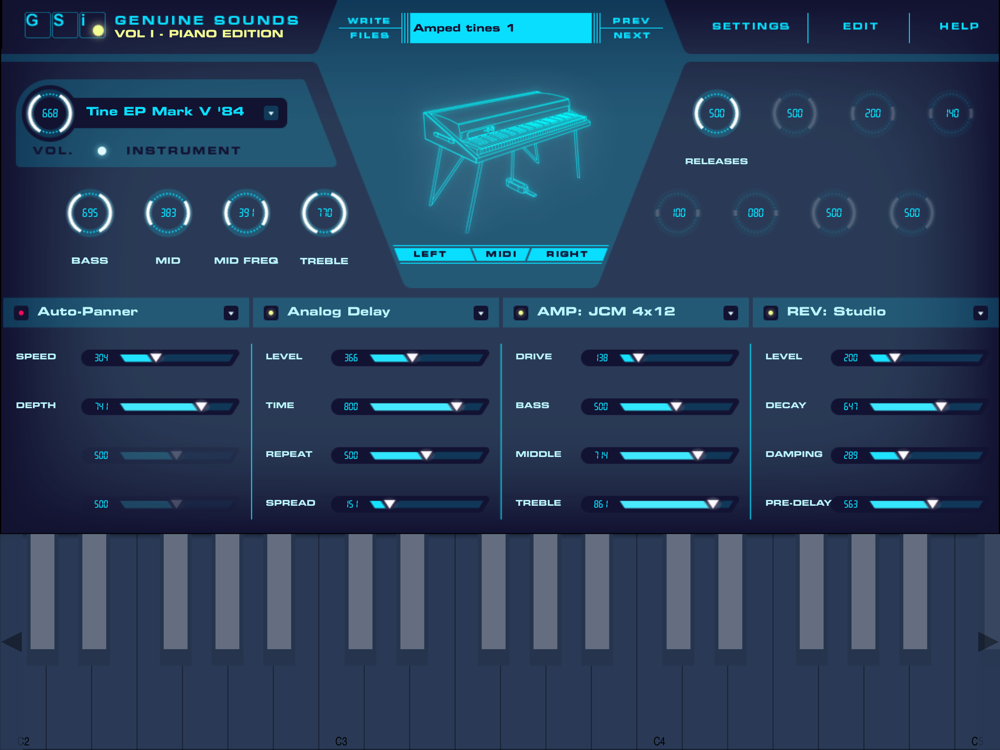The width and height of the screenshot is (1000, 750).
Task: Click the C2 white key on keyboard
Action: coord(23,702)
